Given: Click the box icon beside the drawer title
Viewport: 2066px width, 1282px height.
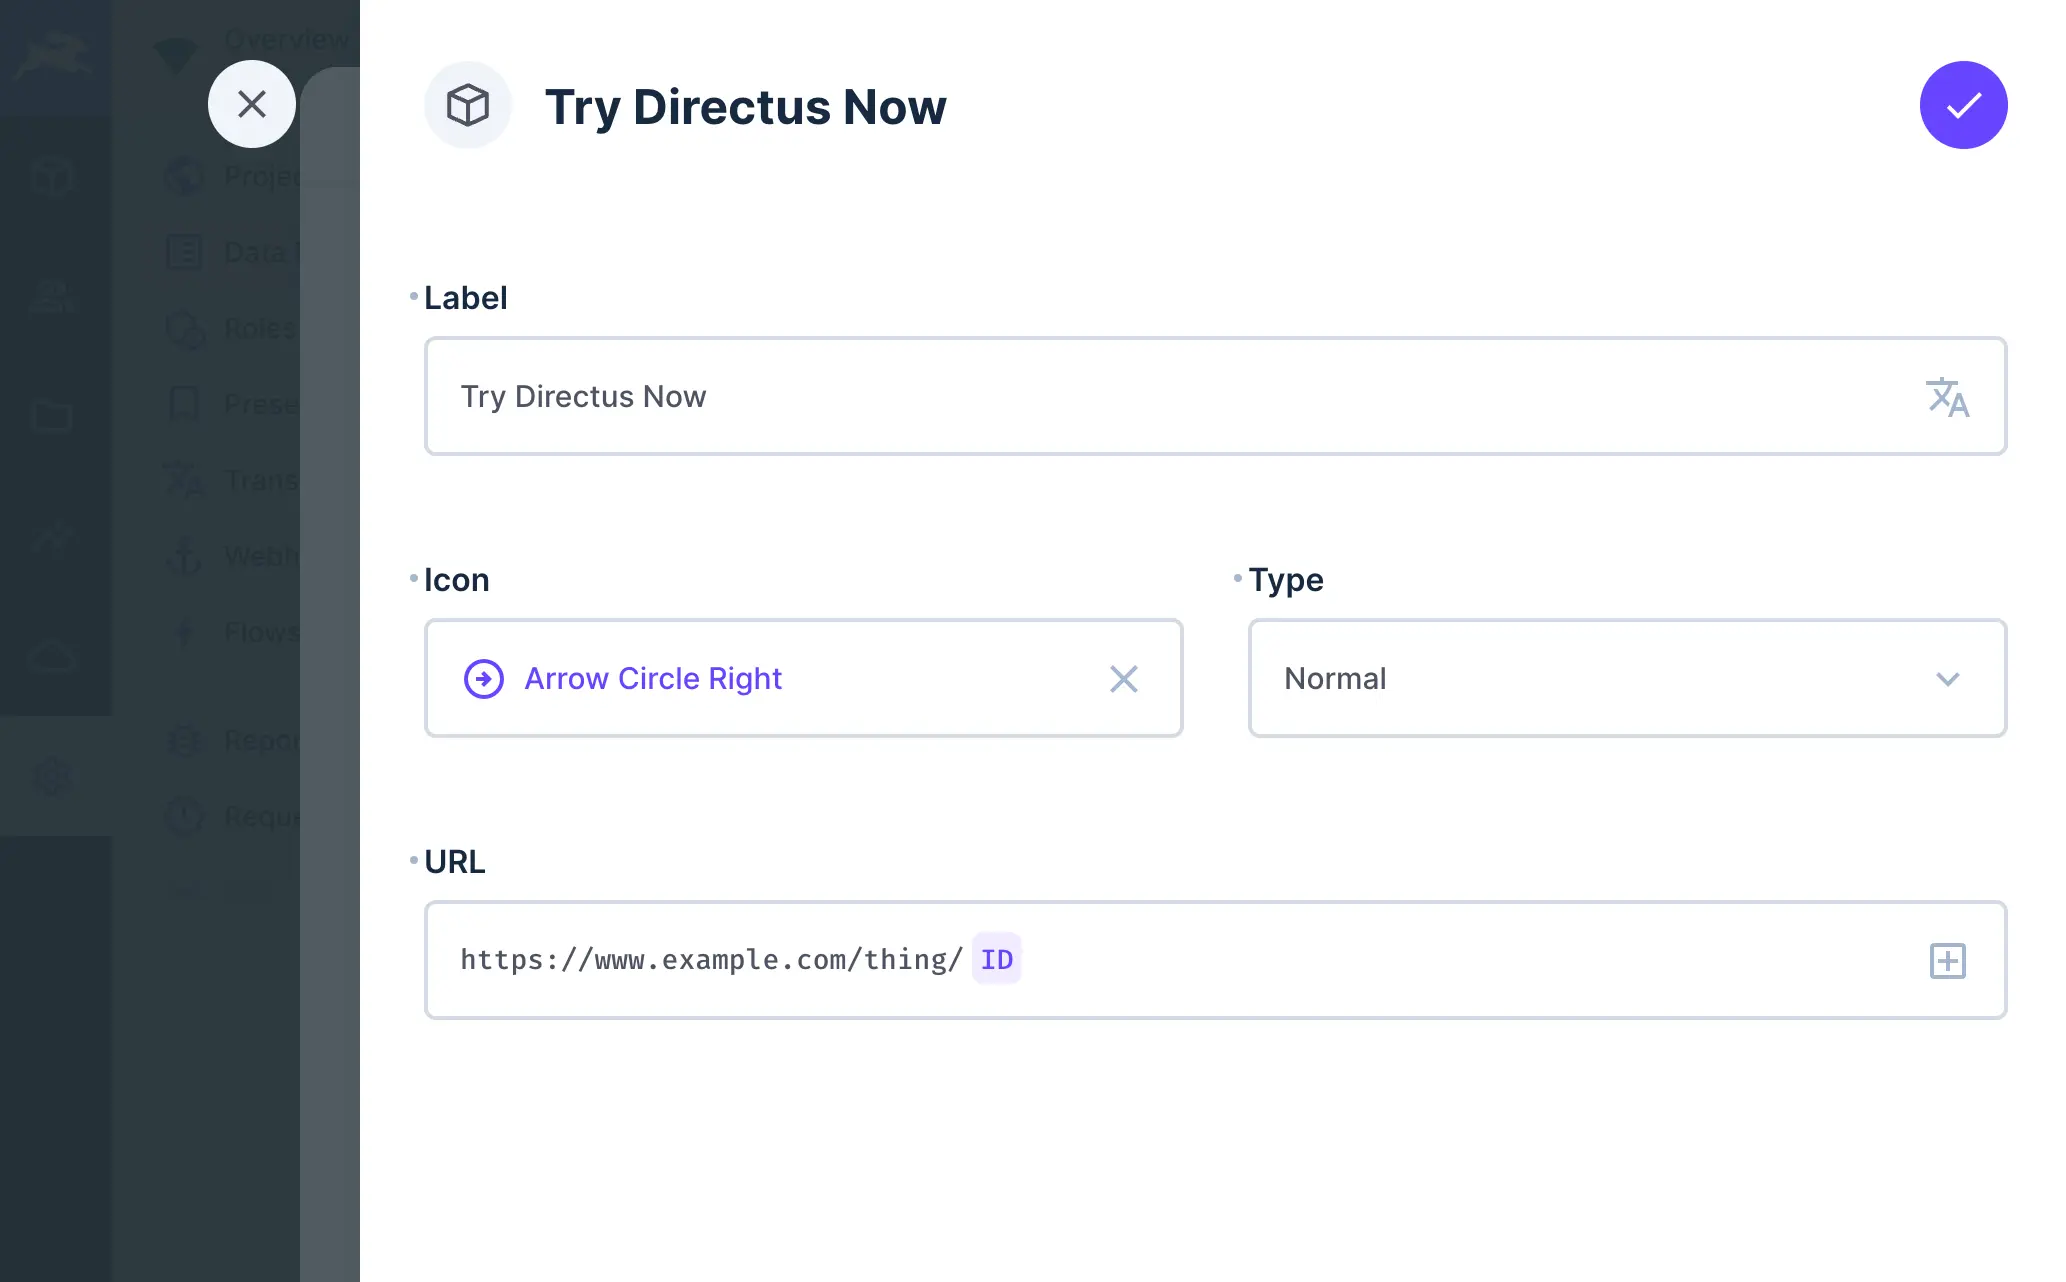Looking at the screenshot, I should [467, 105].
